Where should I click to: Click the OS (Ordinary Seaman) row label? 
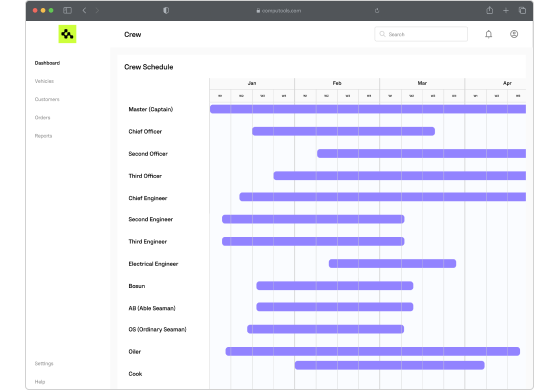[x=157, y=329]
